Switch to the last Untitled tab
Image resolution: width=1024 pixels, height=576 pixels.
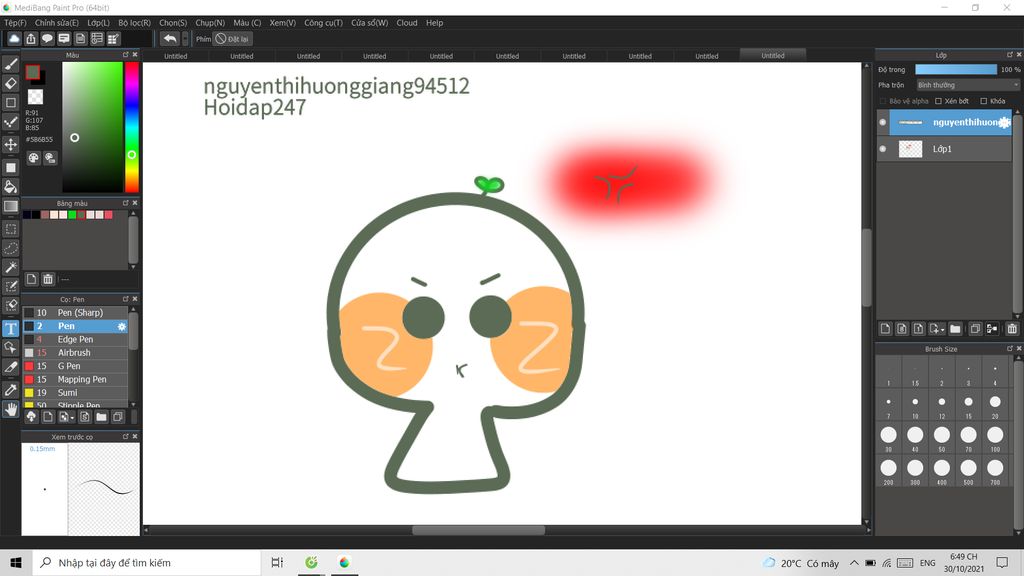[x=773, y=56]
